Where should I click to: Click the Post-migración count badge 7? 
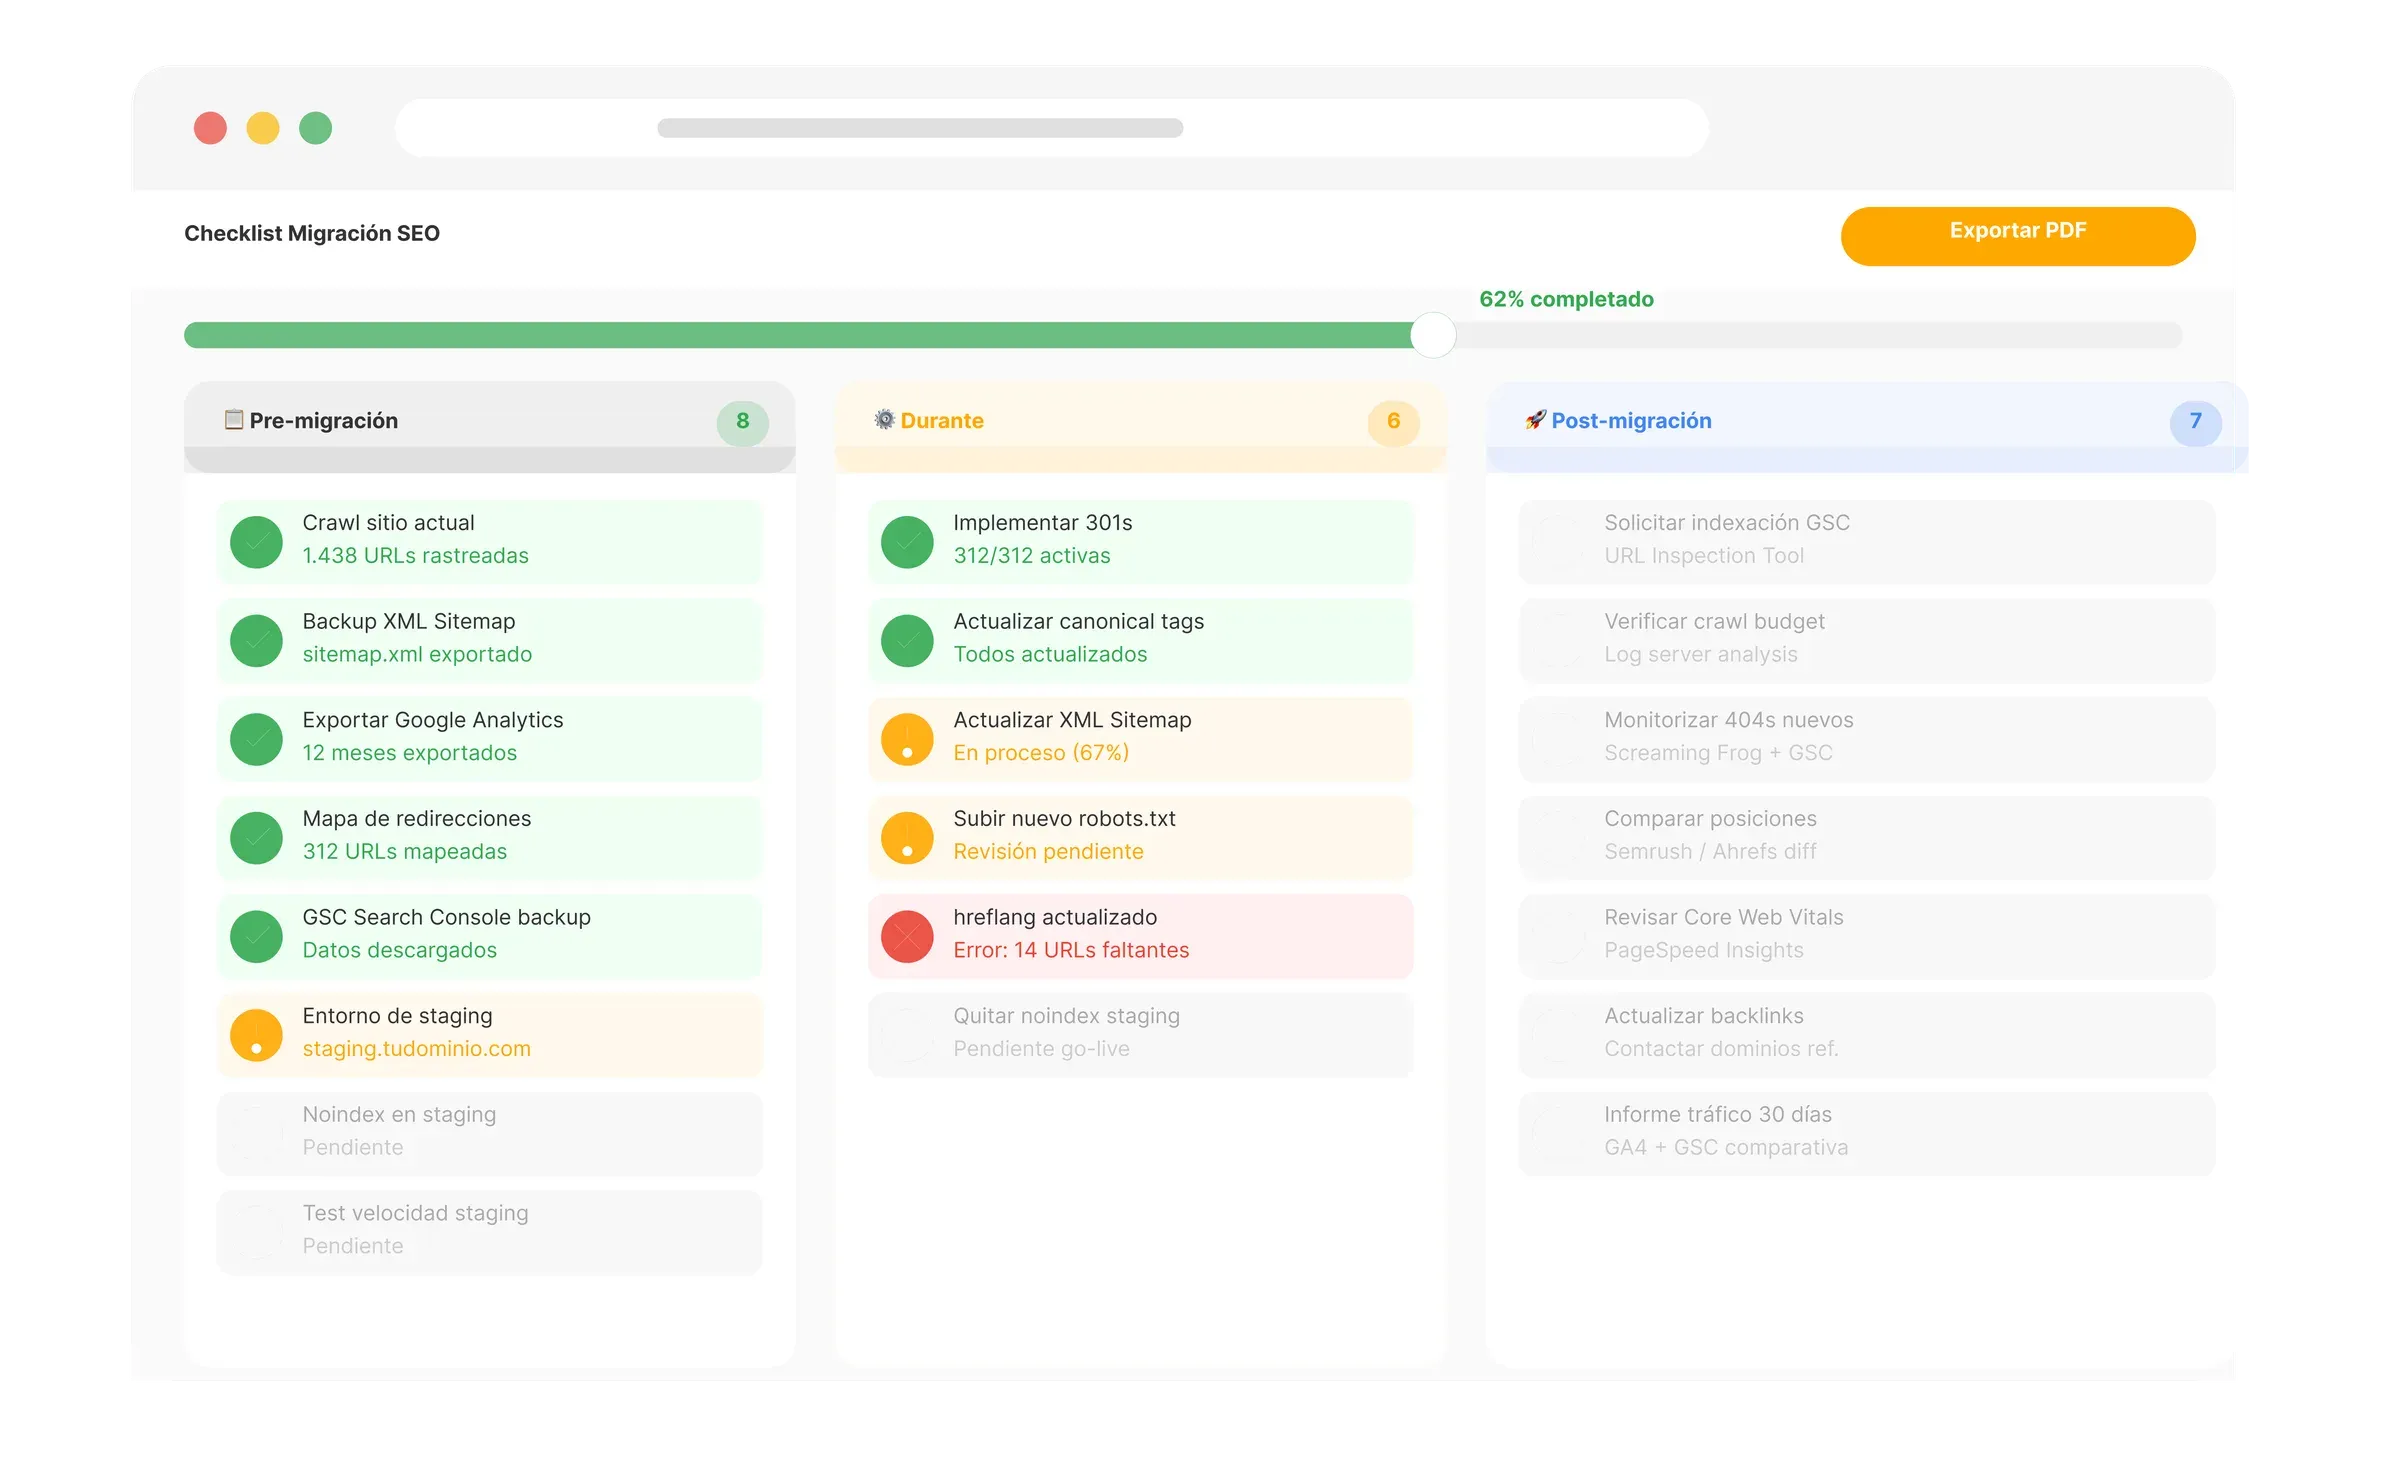coord(2195,422)
